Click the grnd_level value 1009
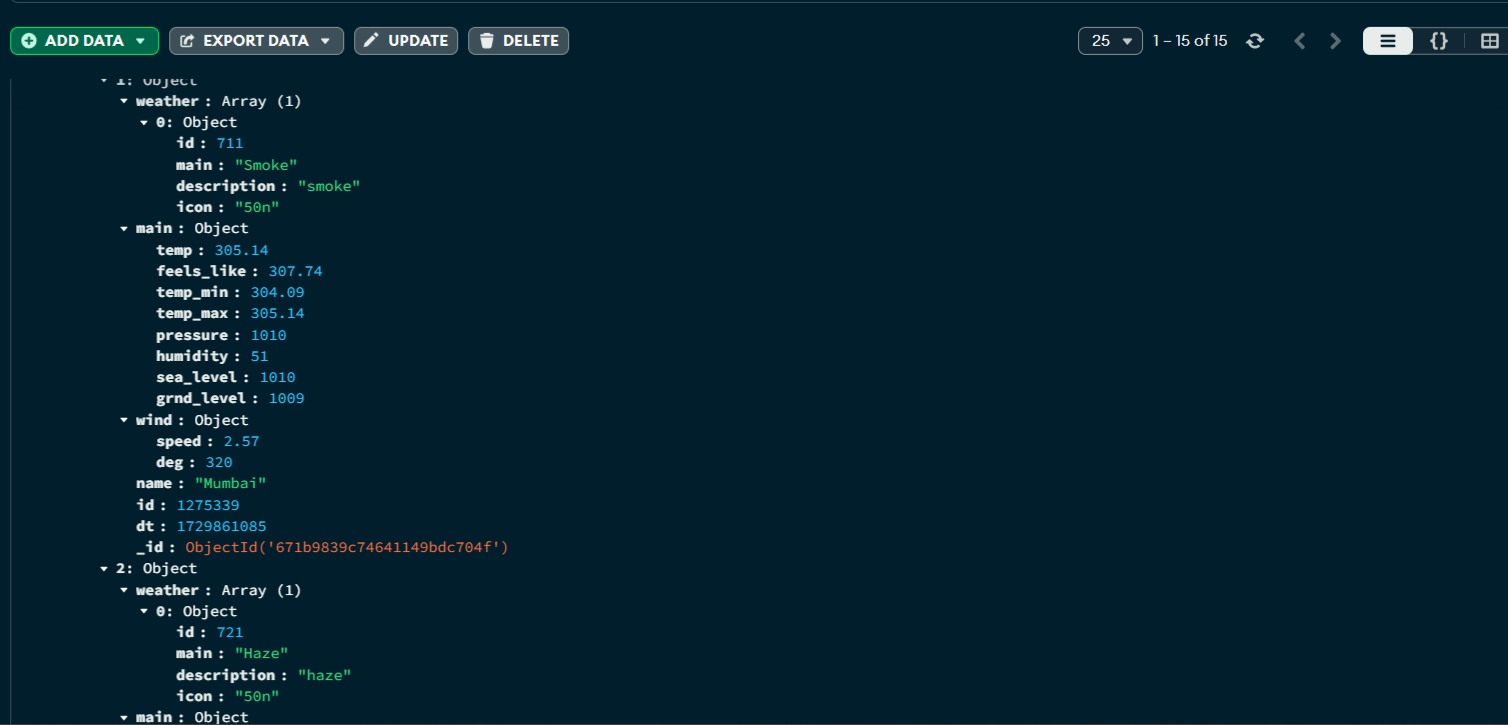The height and width of the screenshot is (725, 1508). (286, 398)
